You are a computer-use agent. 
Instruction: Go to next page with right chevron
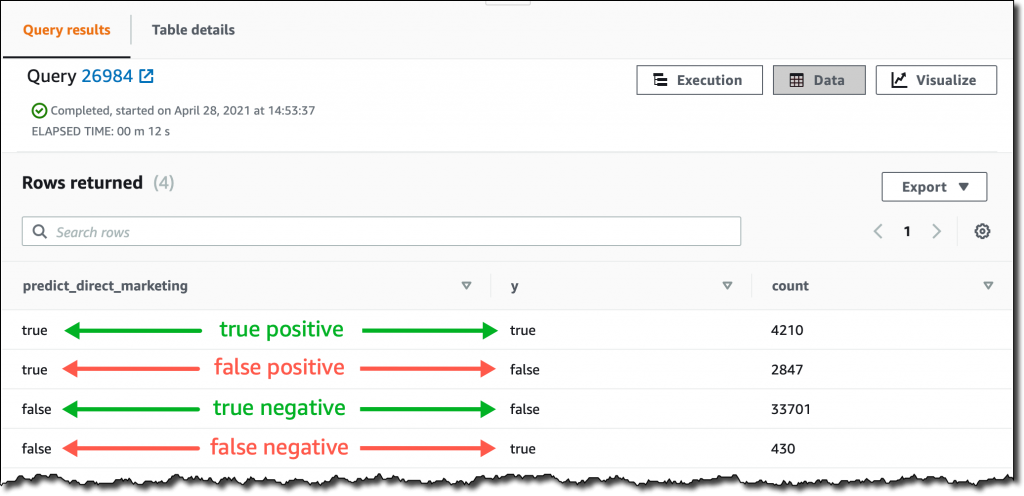936,231
